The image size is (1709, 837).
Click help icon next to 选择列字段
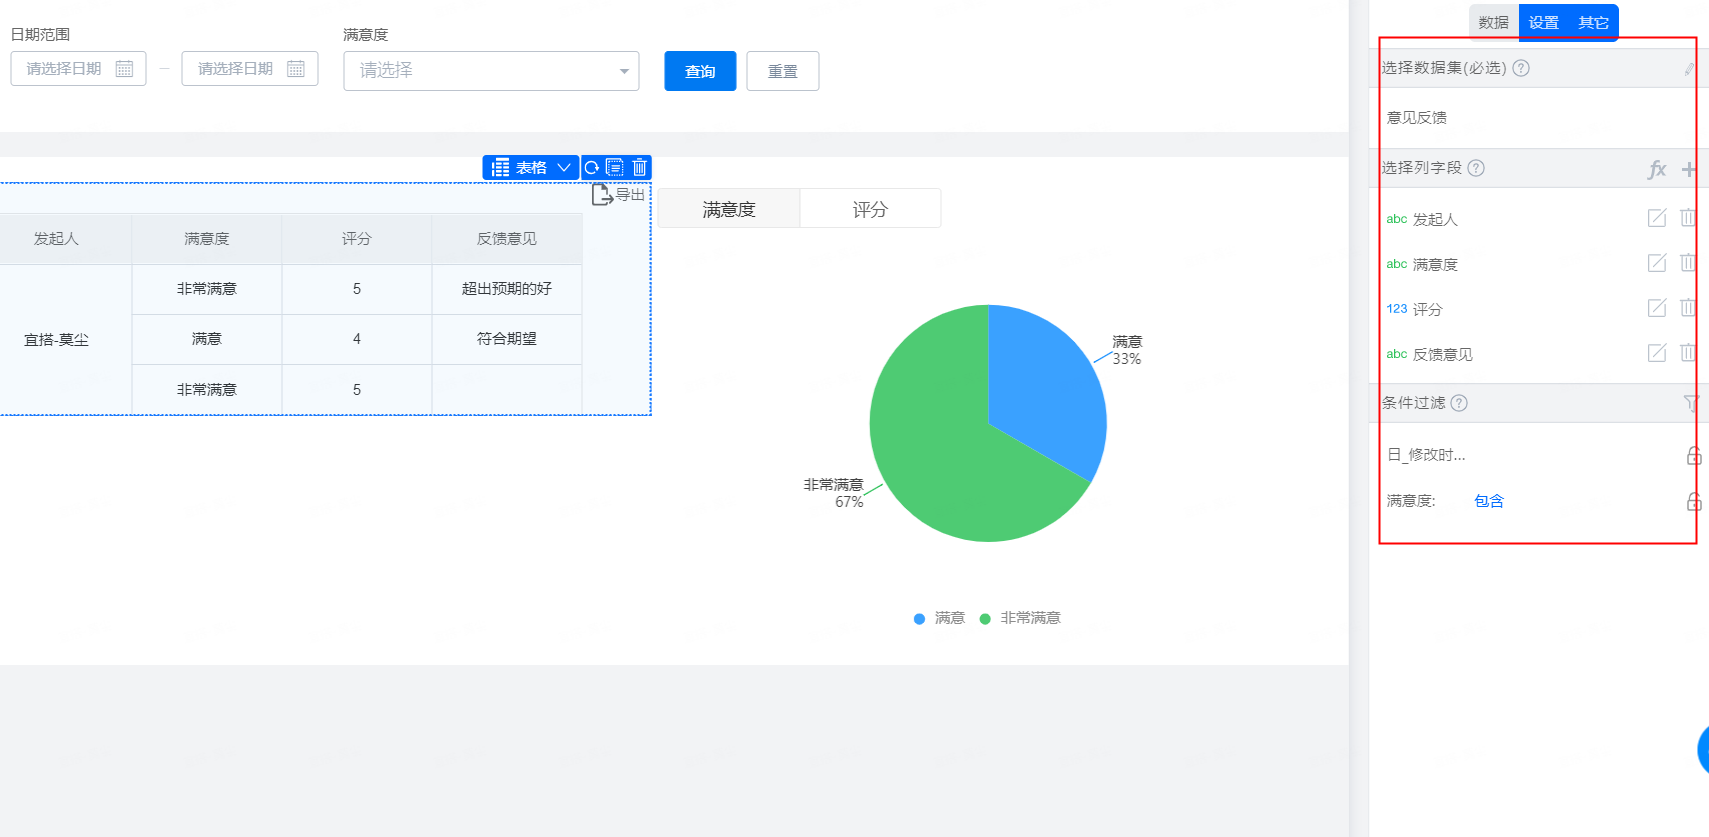[1476, 168]
